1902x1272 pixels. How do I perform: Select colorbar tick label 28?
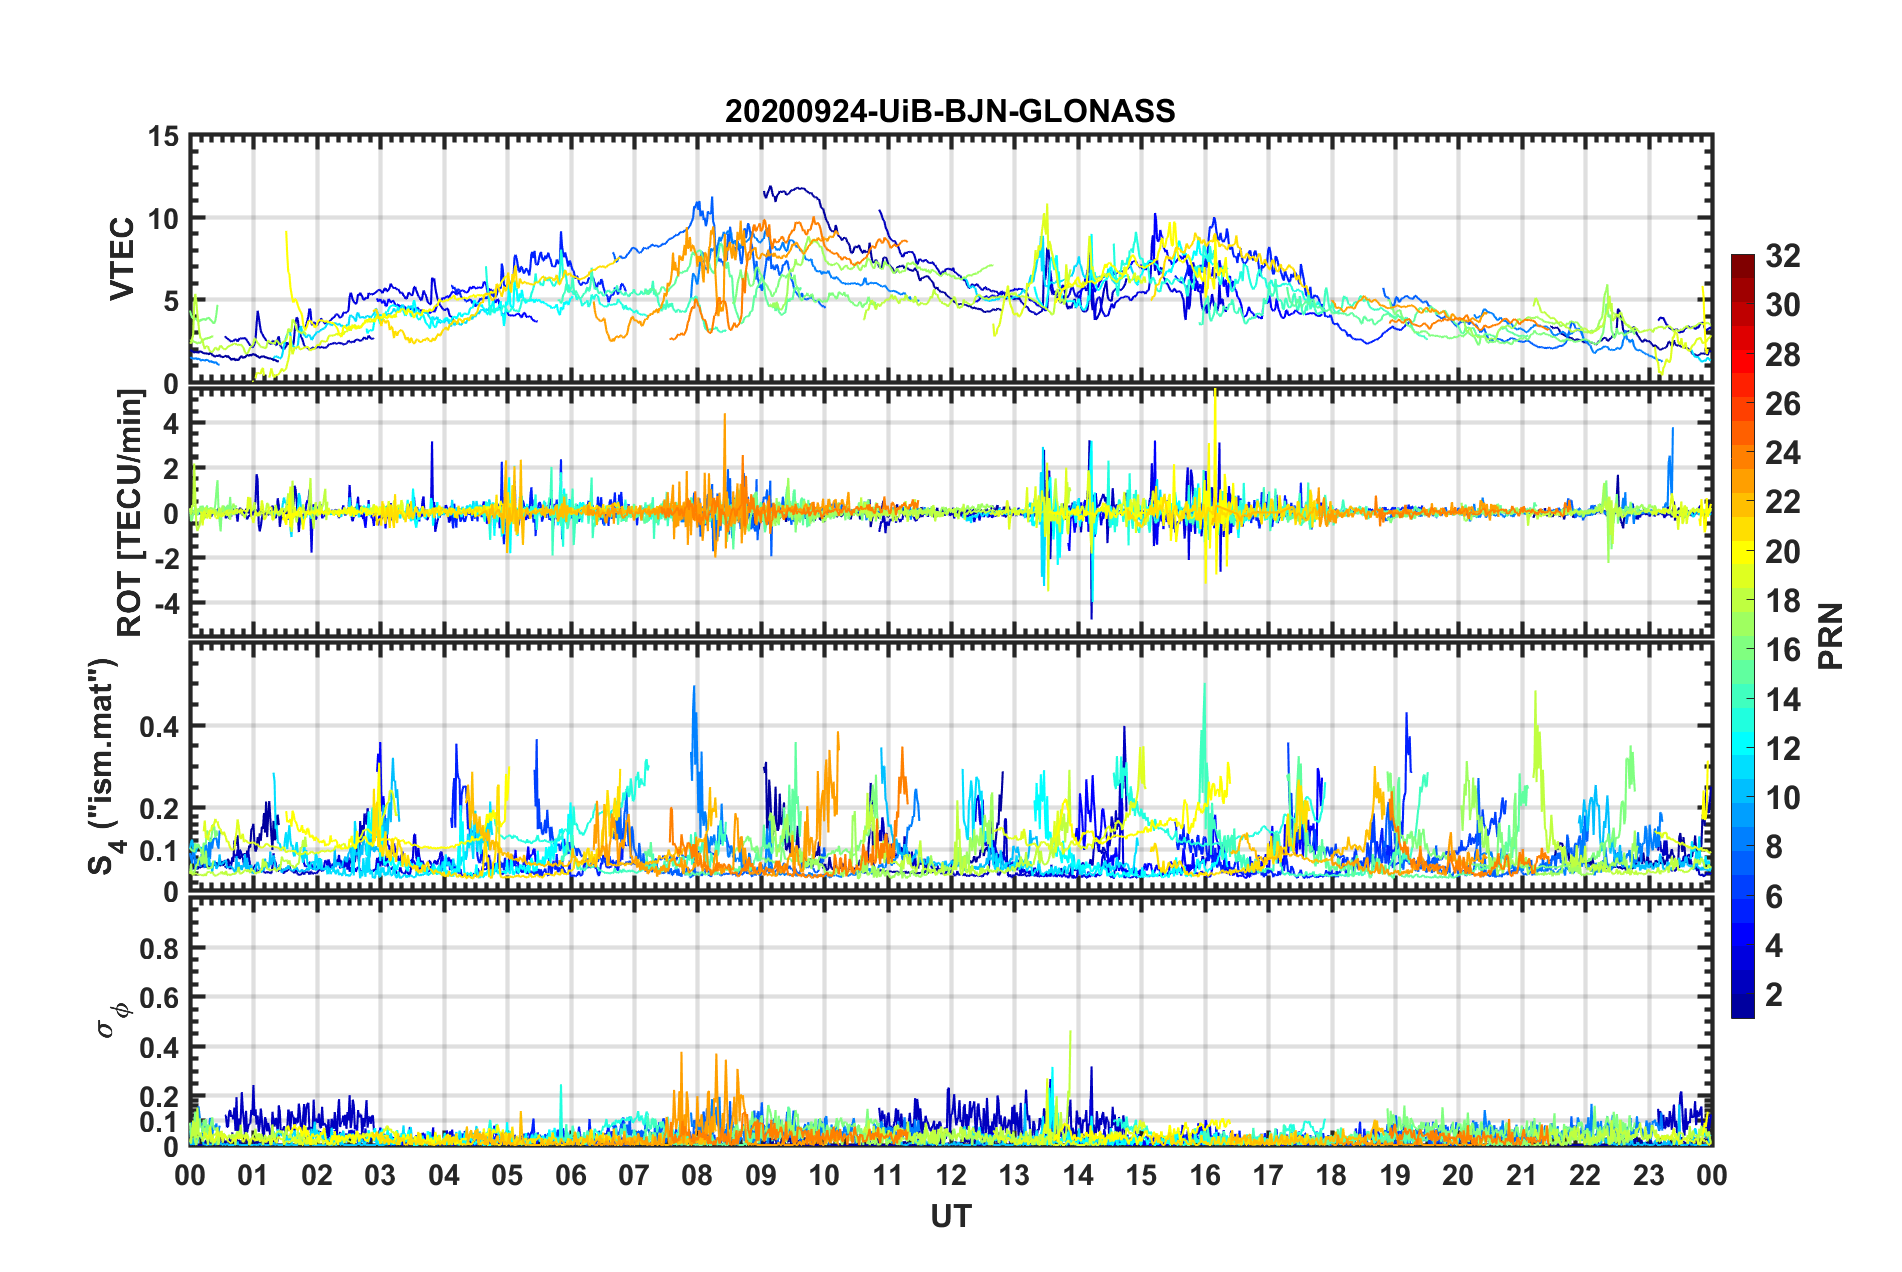coord(1782,355)
